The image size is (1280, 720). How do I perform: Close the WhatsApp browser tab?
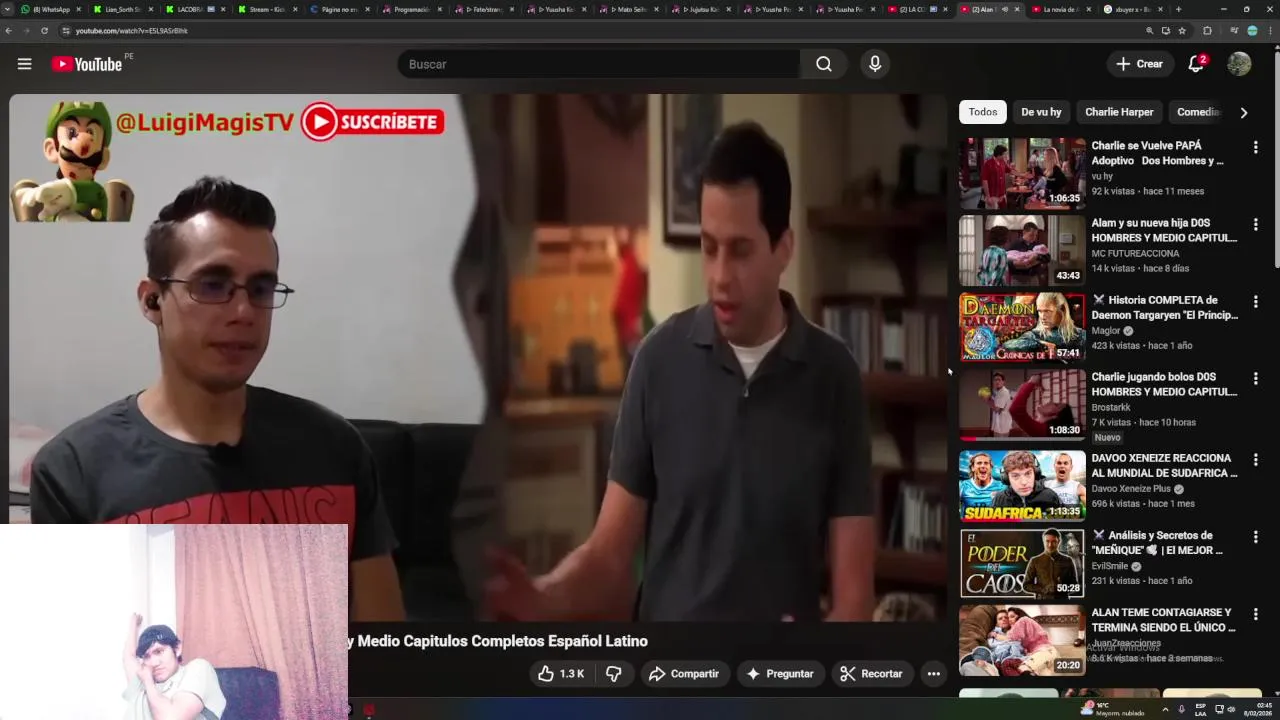click(x=78, y=9)
